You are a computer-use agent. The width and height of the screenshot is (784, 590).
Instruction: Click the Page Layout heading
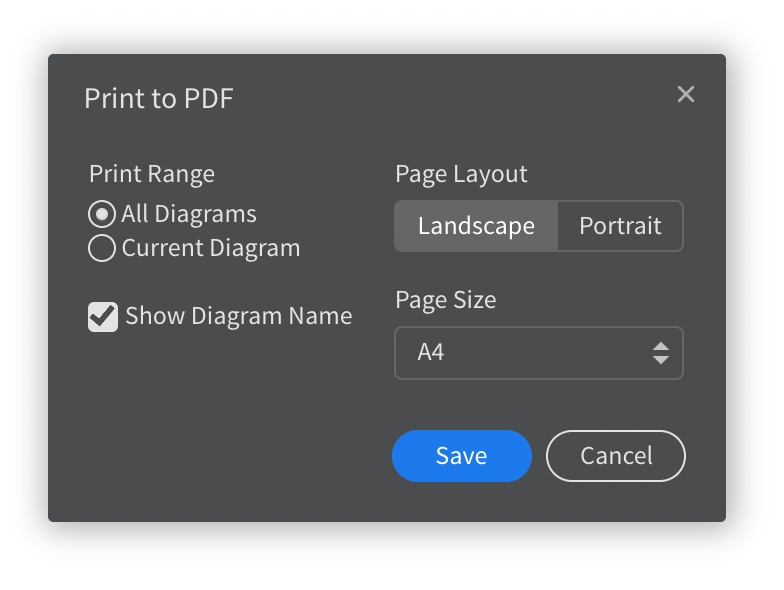point(461,174)
